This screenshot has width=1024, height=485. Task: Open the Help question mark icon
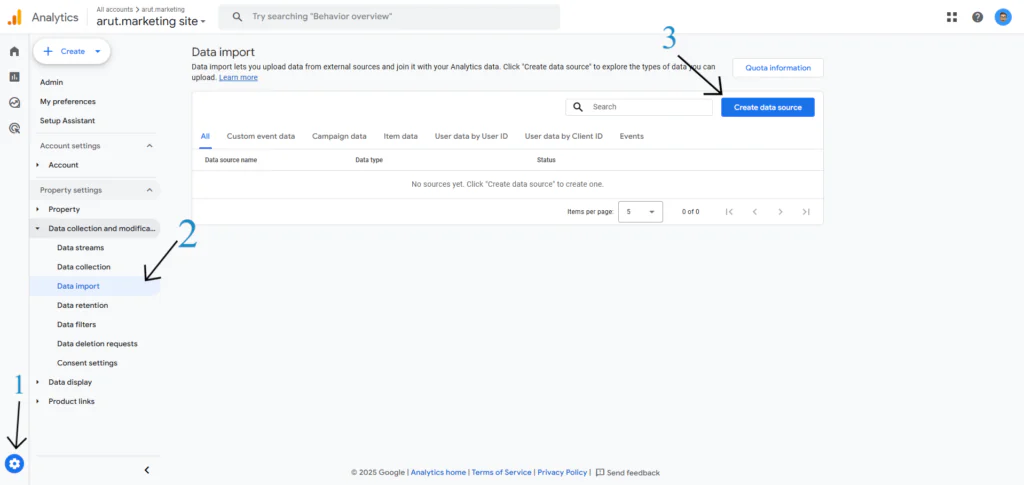pos(977,17)
